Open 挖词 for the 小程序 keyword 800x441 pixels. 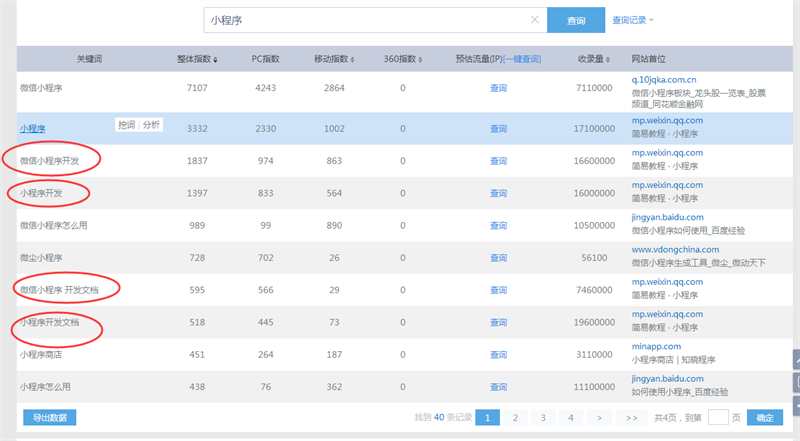point(126,125)
